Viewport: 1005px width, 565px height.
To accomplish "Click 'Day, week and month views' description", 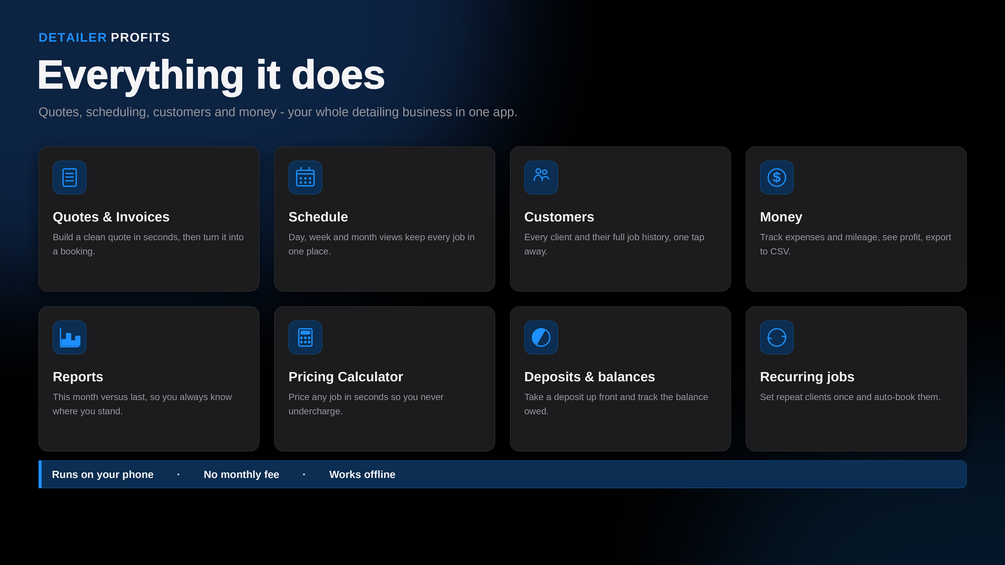I will pos(381,244).
